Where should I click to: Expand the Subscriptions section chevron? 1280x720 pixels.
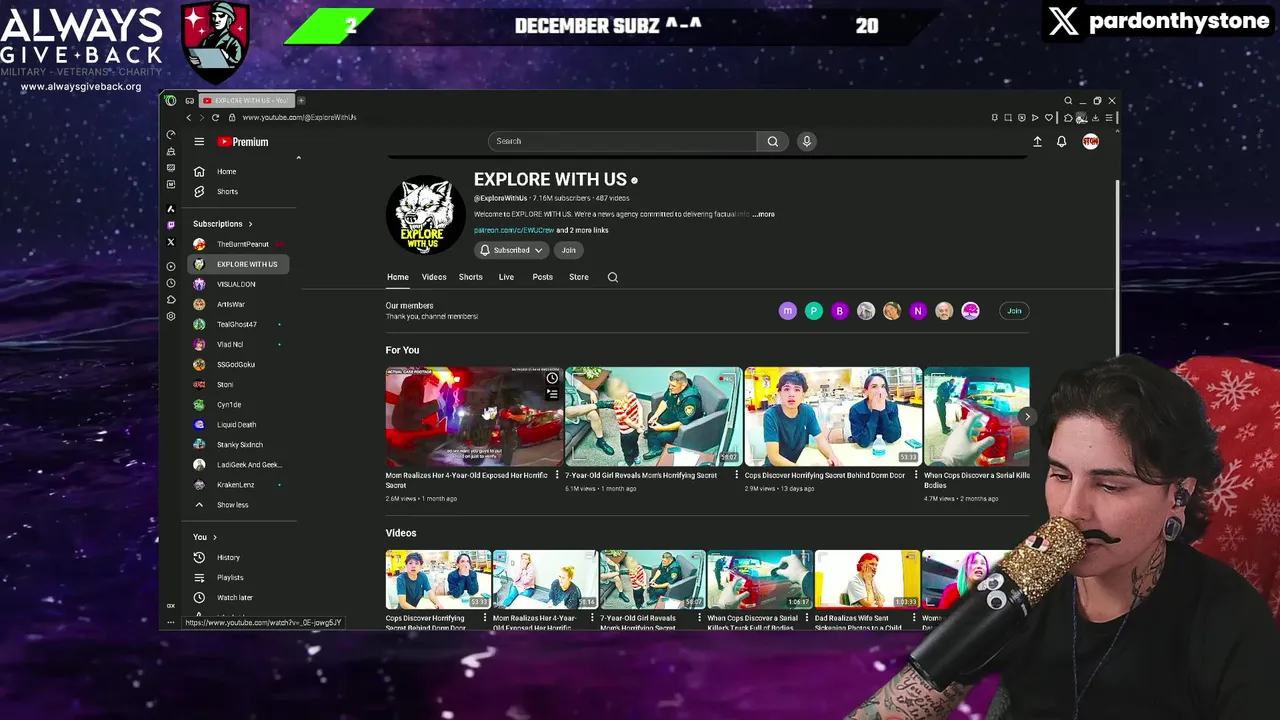(x=250, y=224)
